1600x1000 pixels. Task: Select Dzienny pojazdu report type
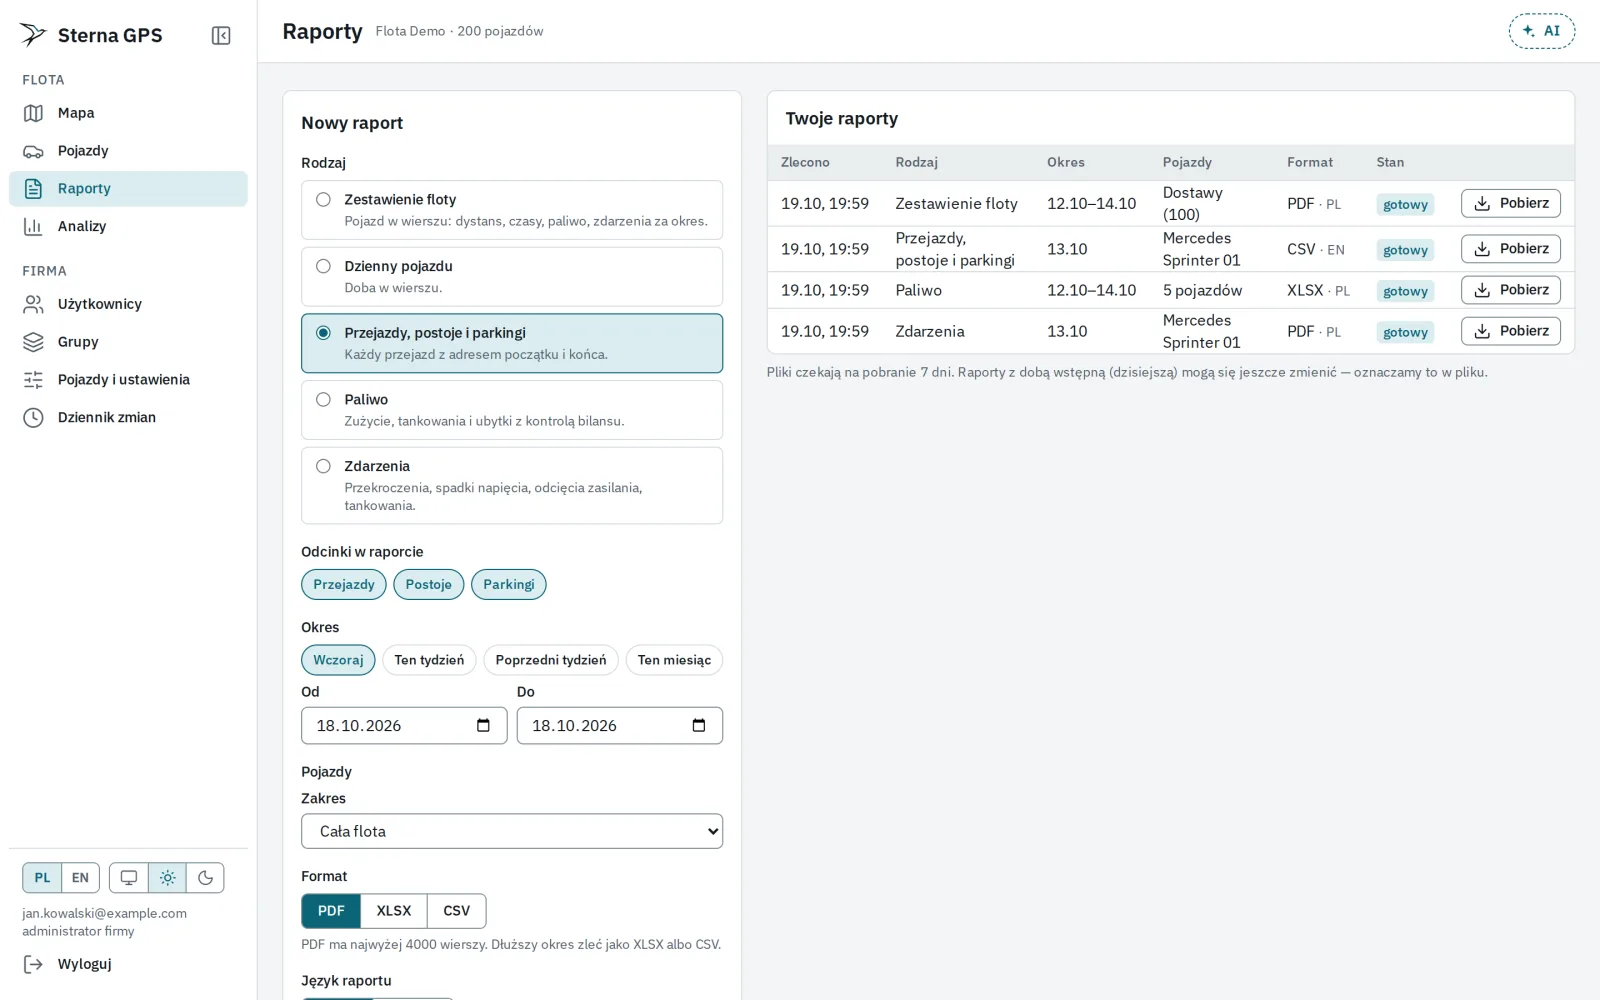512,277
